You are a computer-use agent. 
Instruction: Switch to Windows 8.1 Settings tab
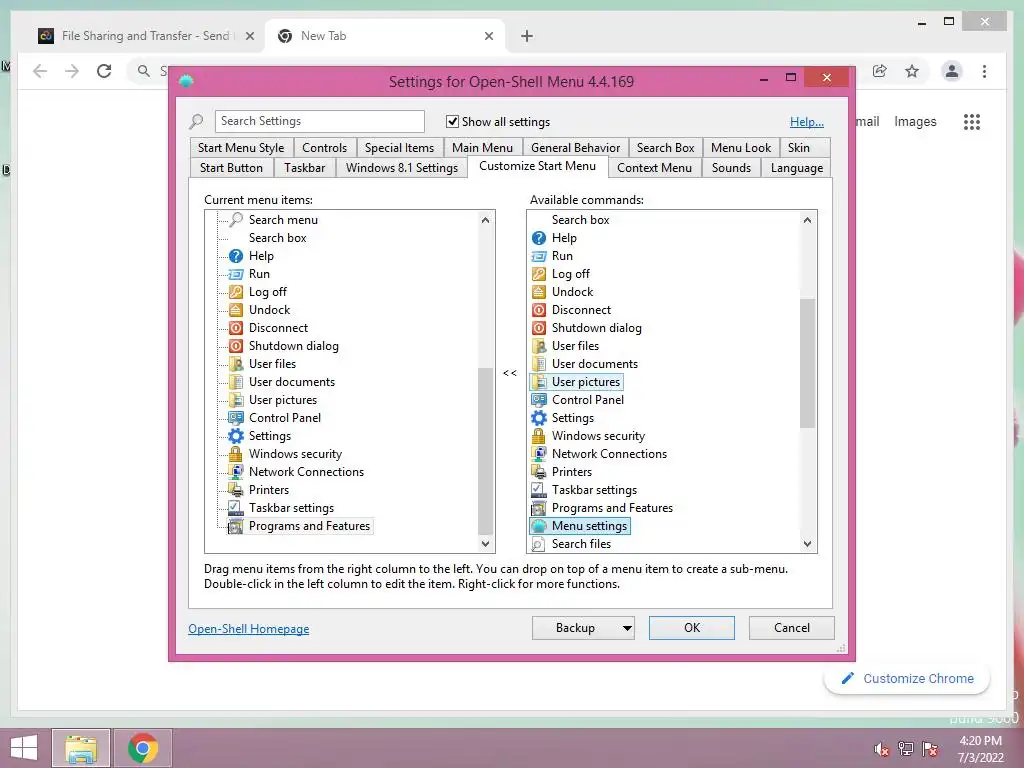(402, 168)
